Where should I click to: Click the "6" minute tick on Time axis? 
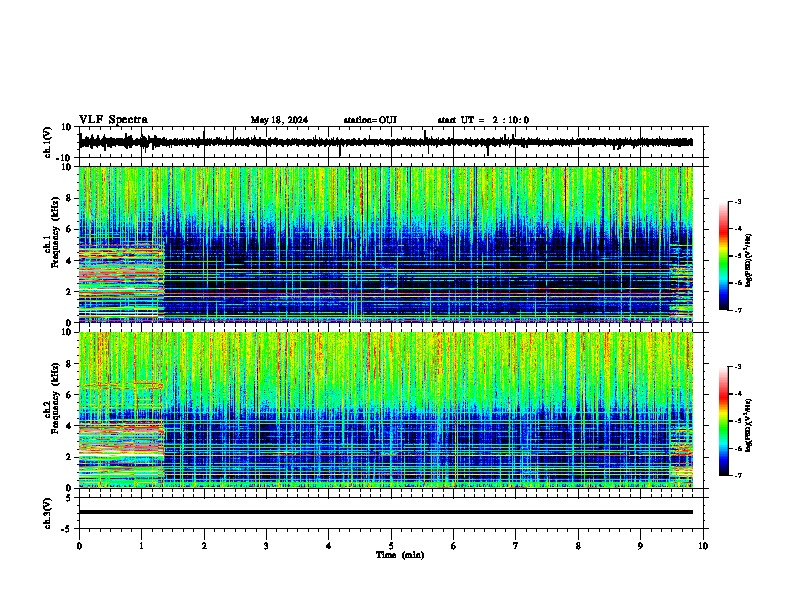[454, 546]
